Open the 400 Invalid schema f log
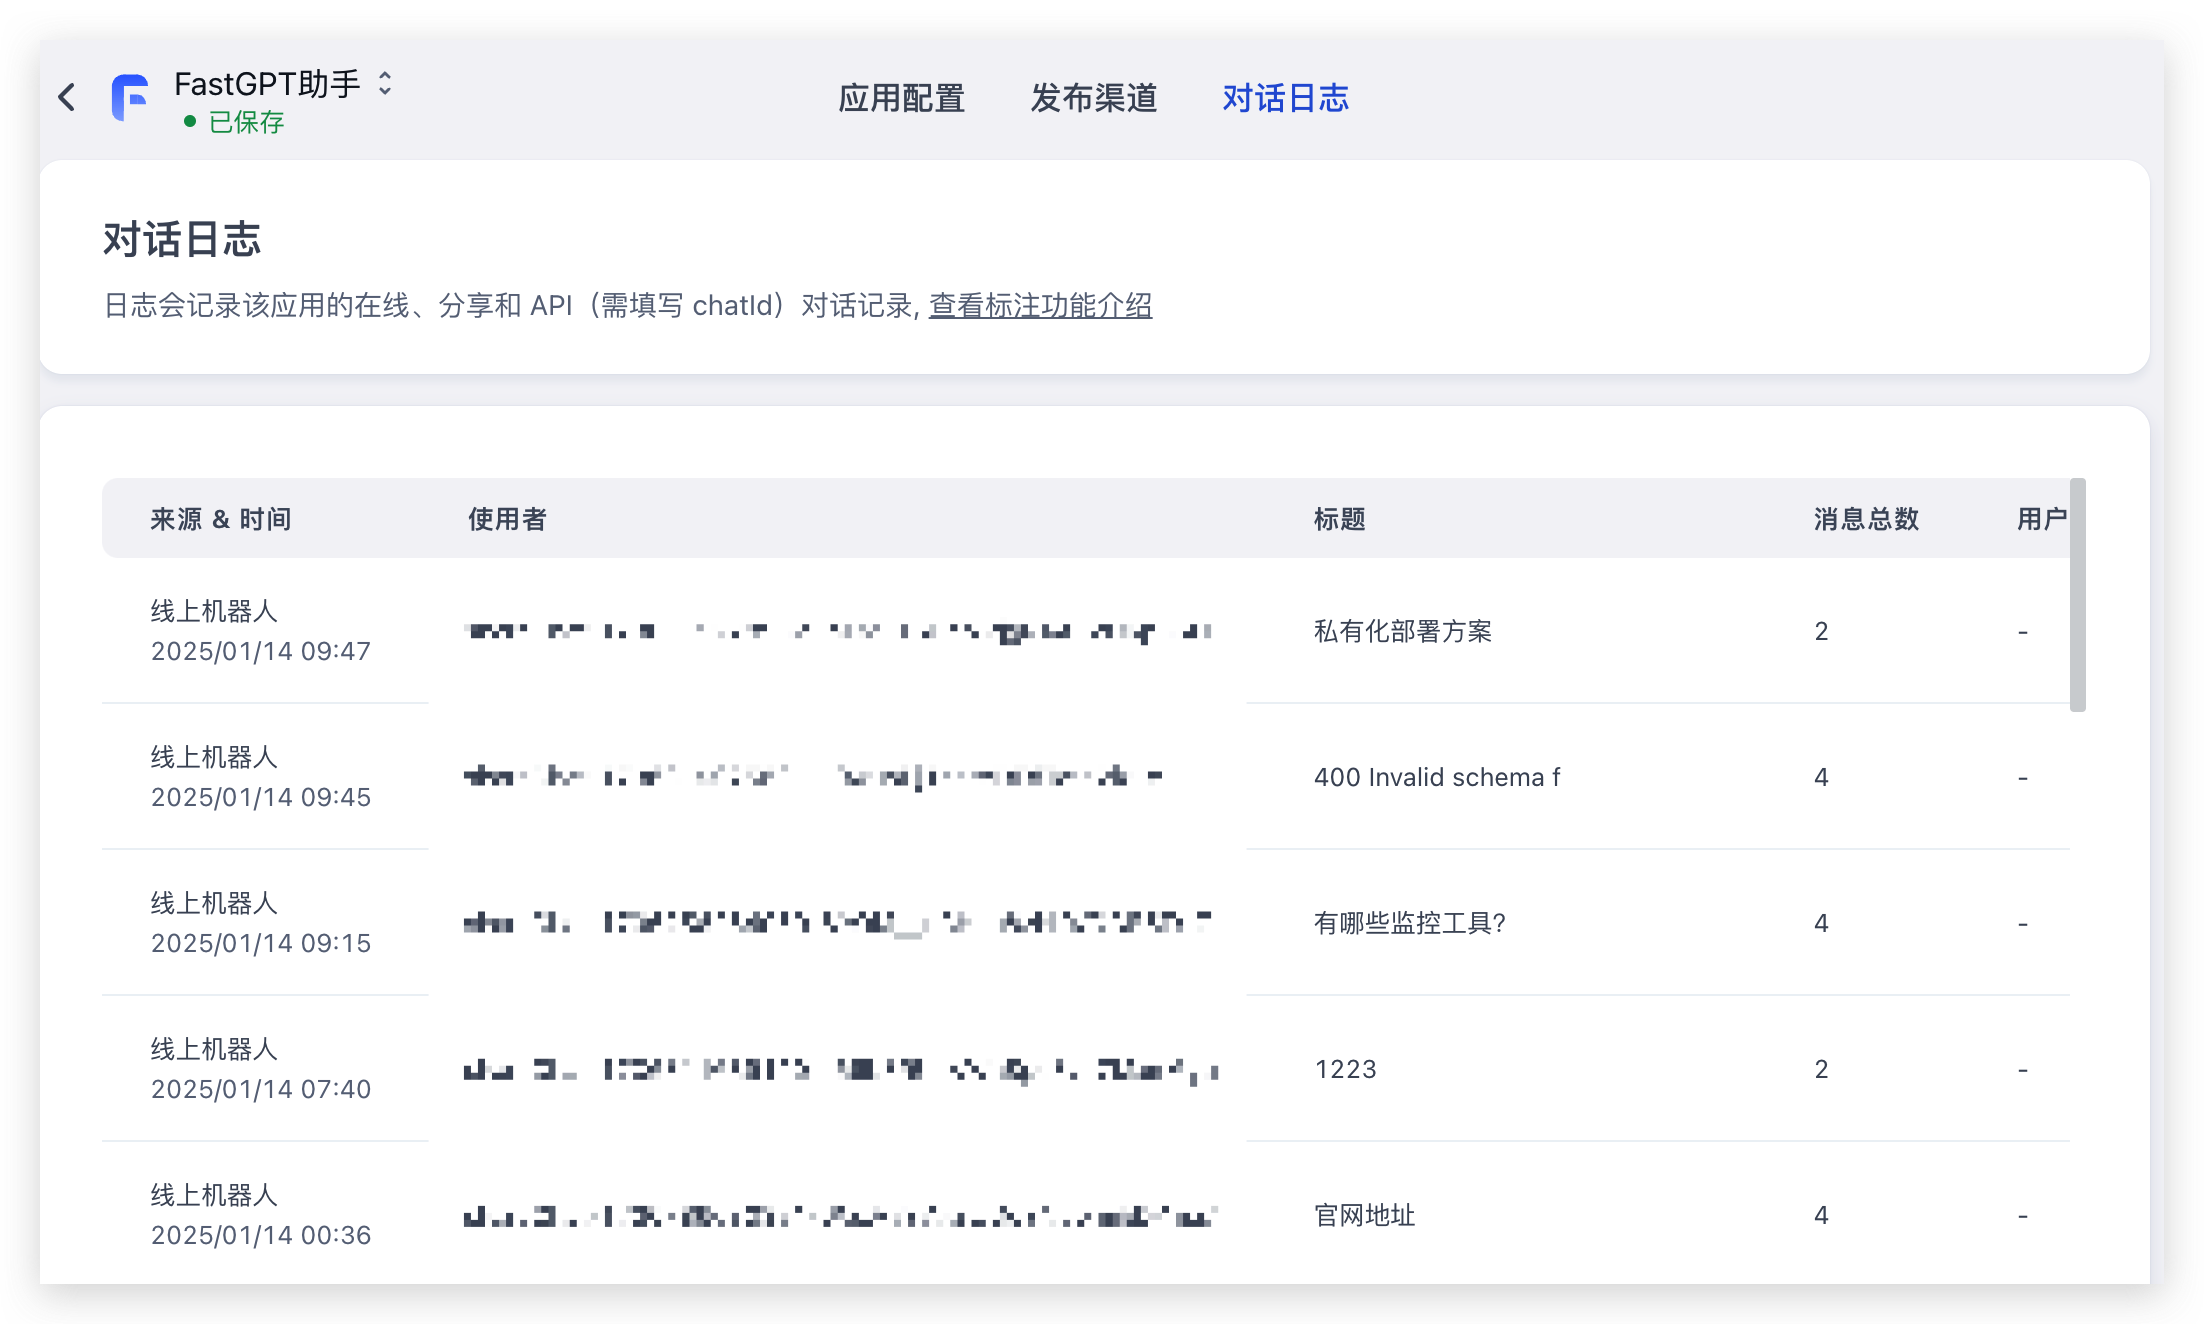This screenshot has width=2204, height=1324. [x=1436, y=777]
